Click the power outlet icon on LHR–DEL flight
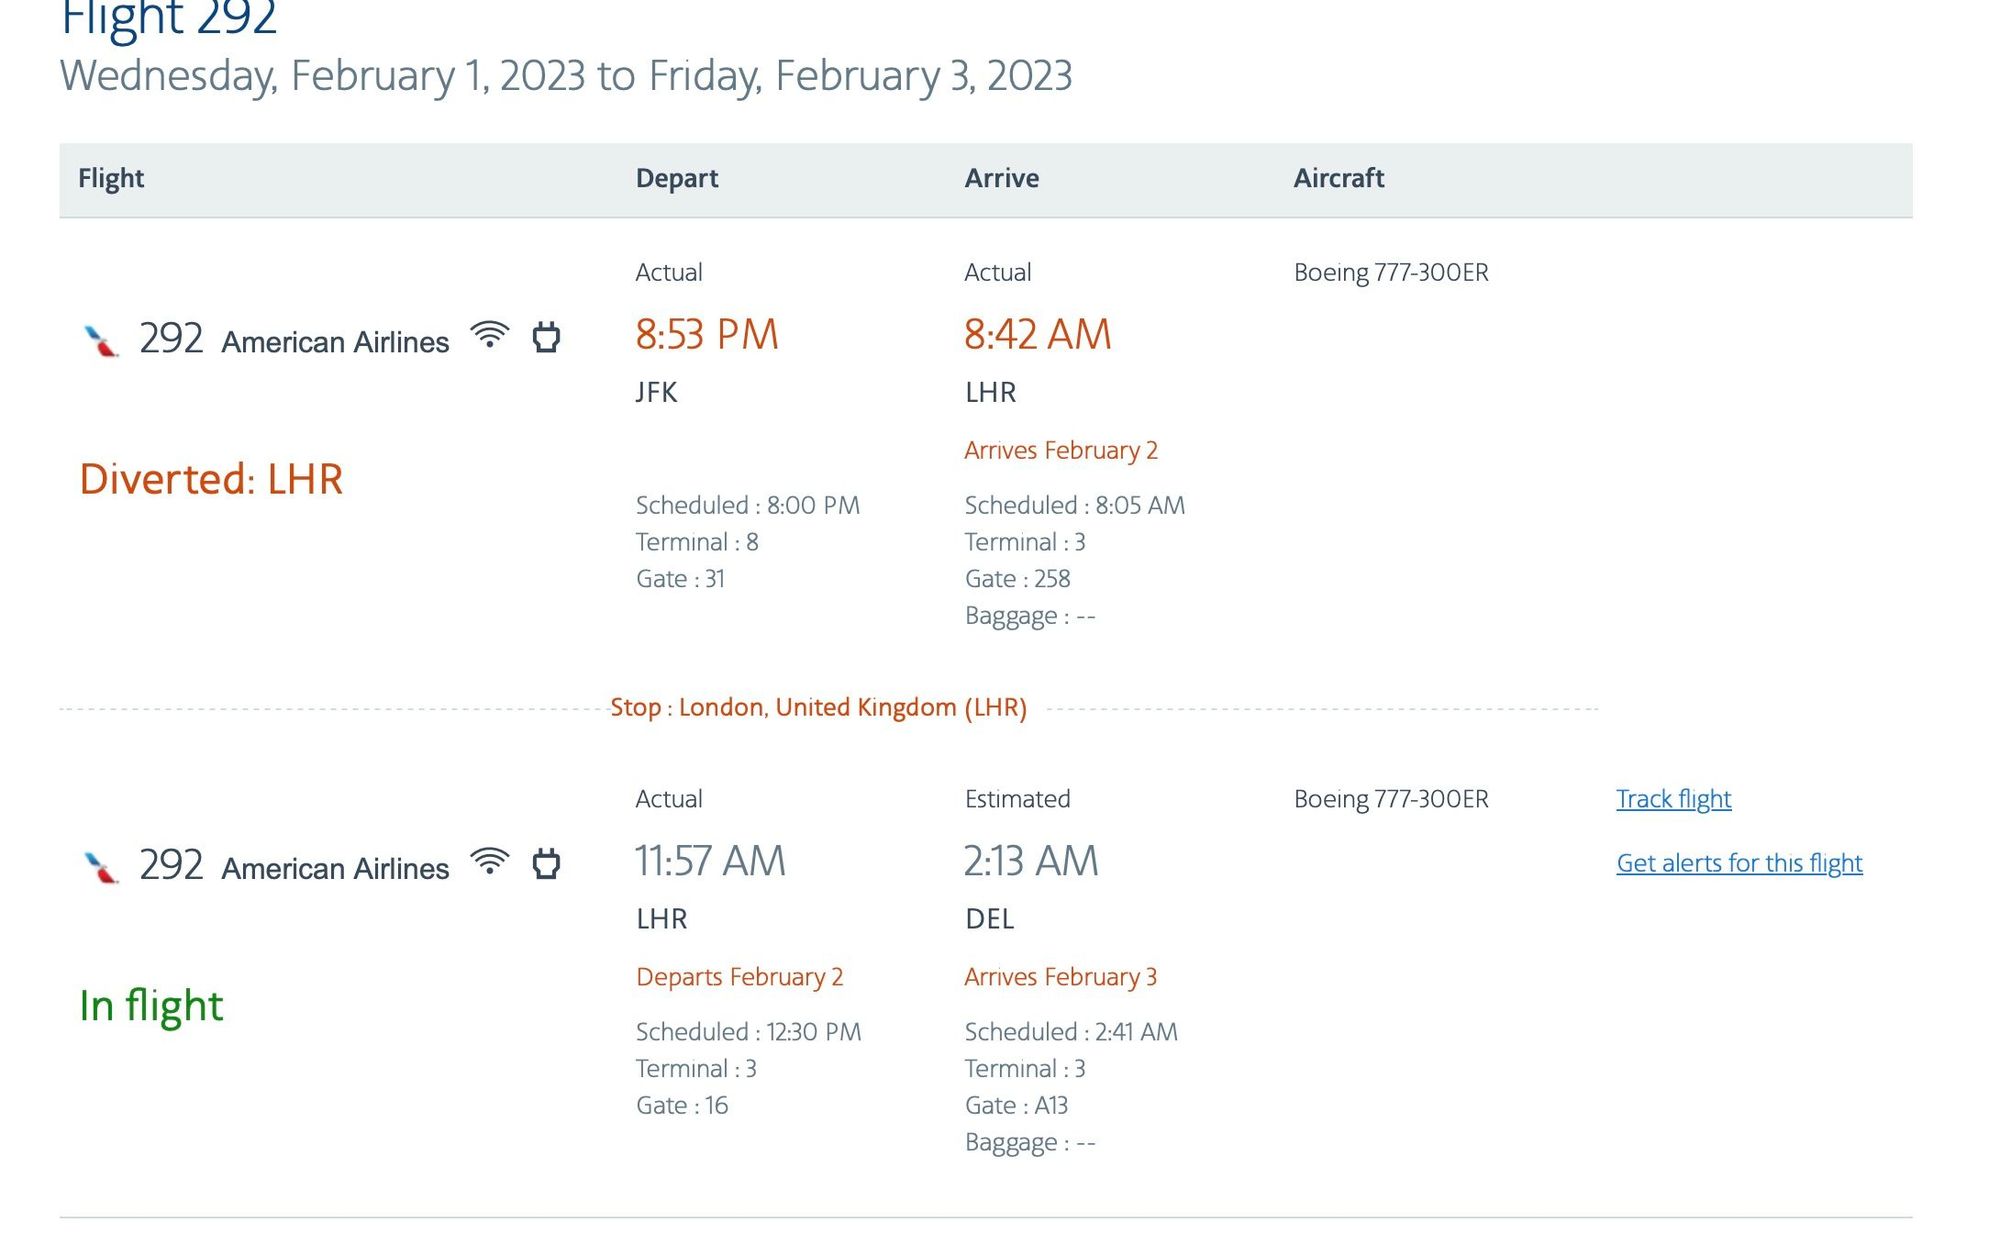Image resolution: width=2000 pixels, height=1257 pixels. click(x=546, y=863)
